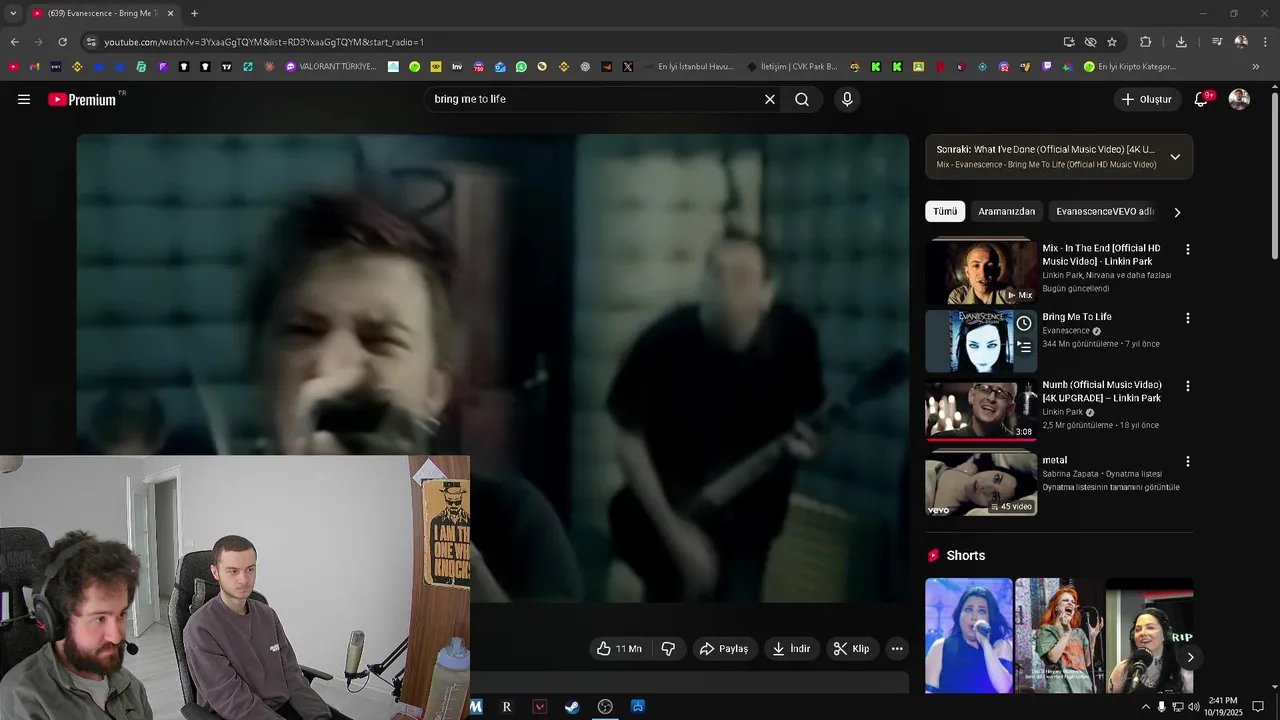Create a clip with Klip button
The image size is (1280, 720).
click(x=852, y=649)
